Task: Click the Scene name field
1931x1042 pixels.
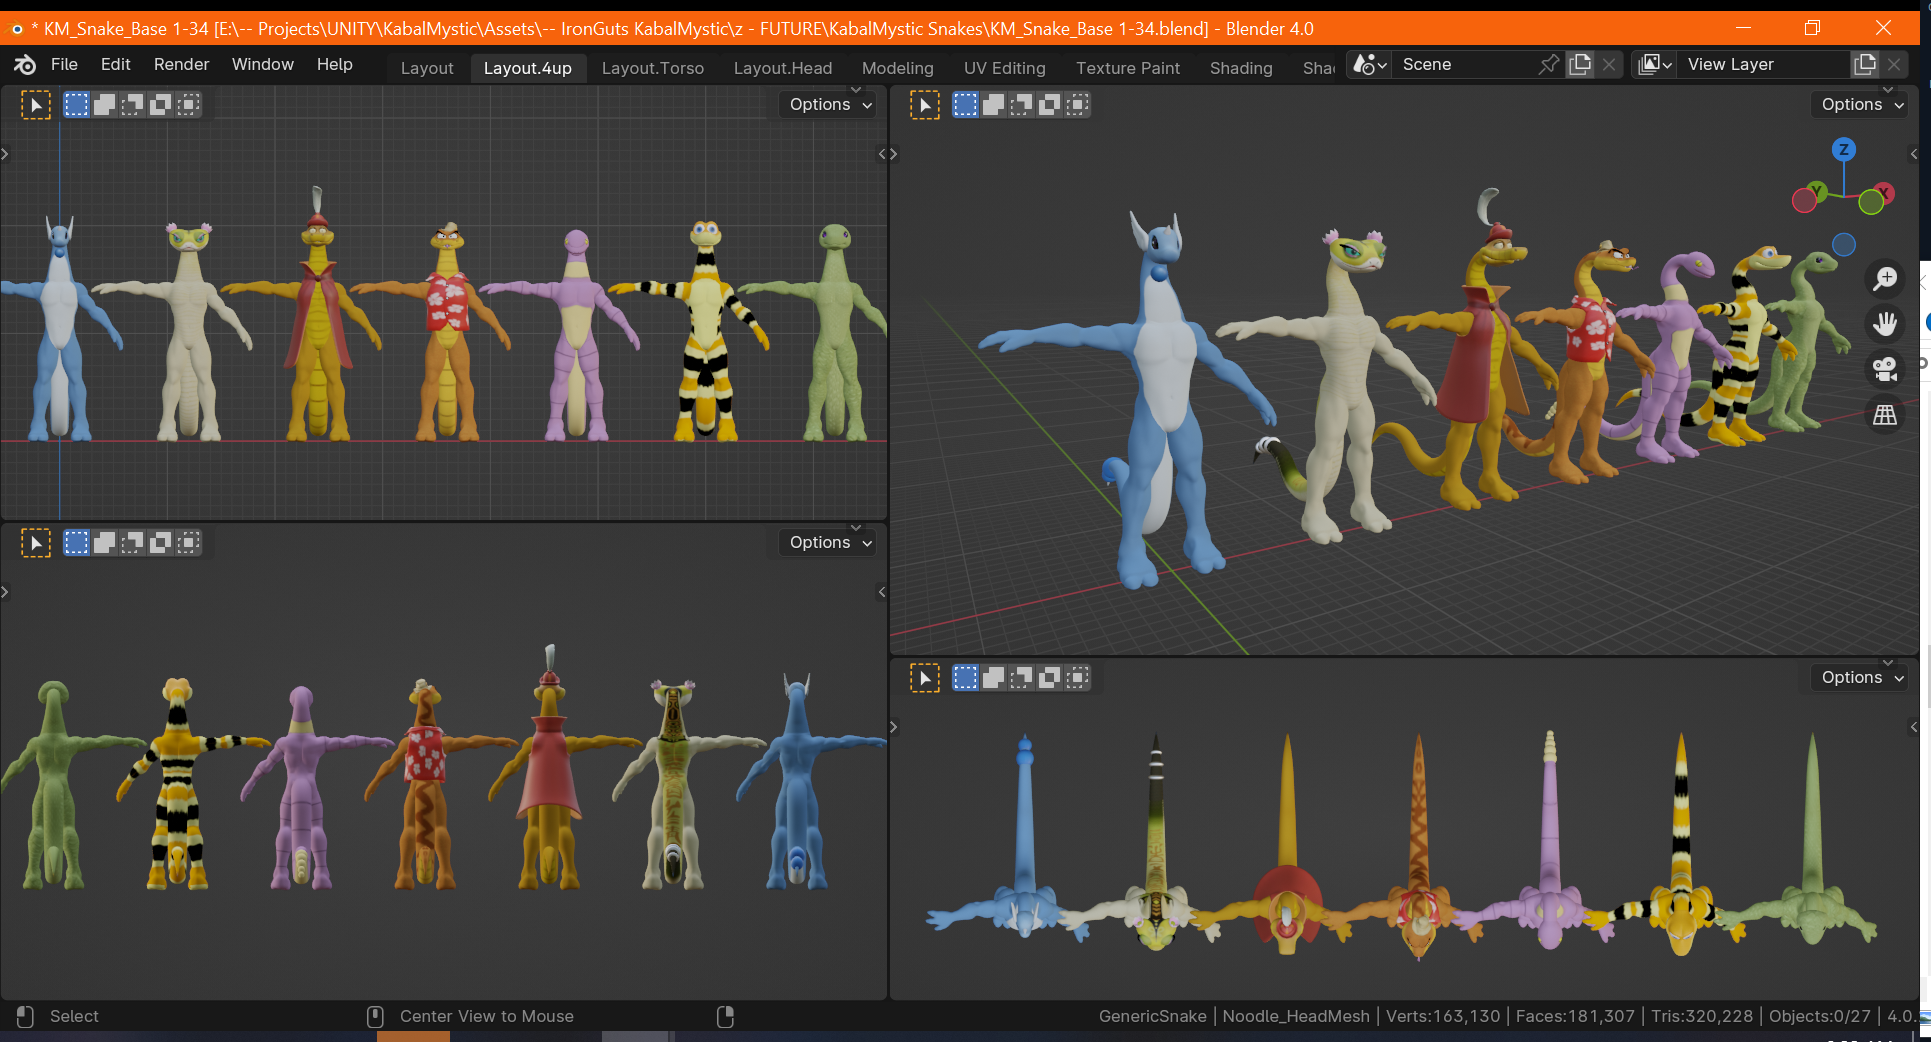Action: 1465,65
